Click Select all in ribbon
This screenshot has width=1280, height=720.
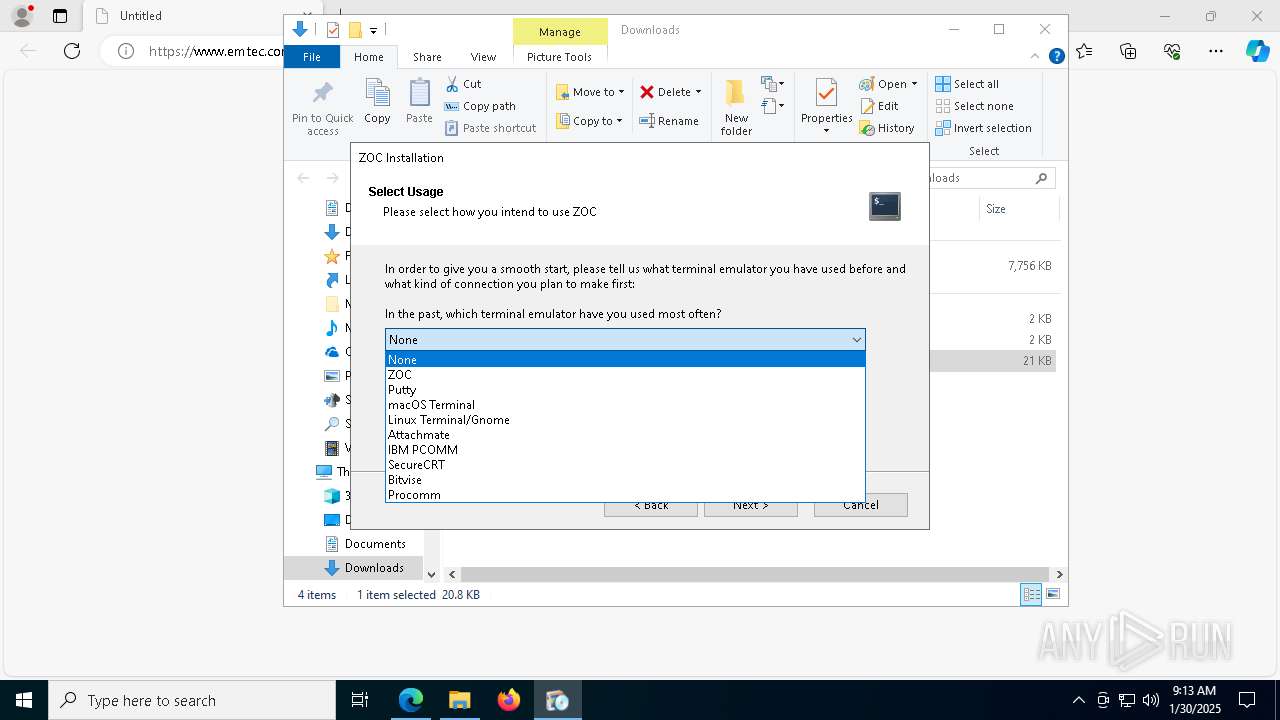(x=967, y=84)
